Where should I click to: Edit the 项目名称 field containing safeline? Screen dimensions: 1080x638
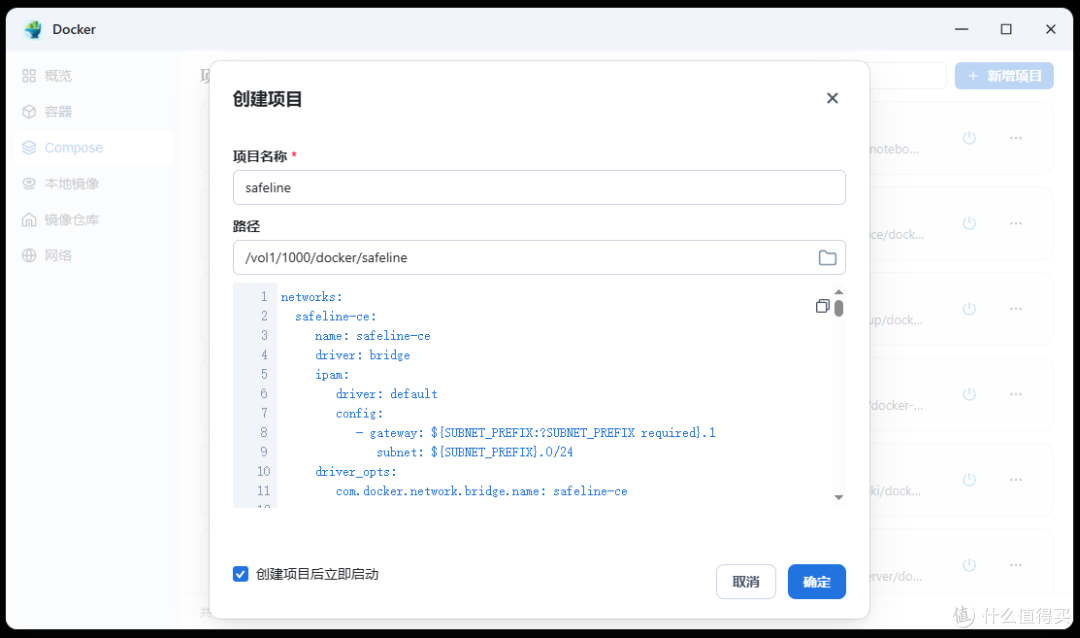[x=539, y=187]
